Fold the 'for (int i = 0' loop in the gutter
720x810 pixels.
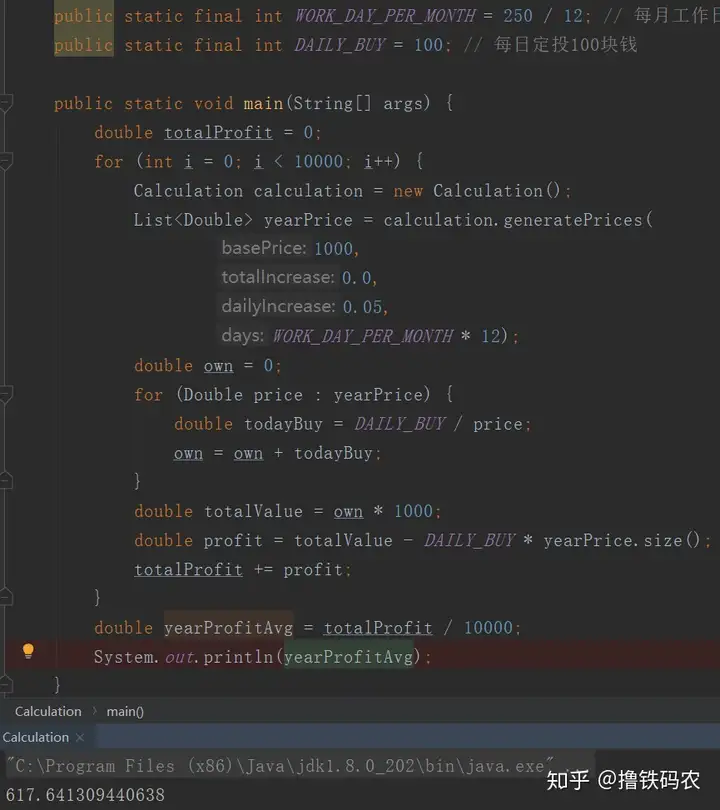[6, 162]
